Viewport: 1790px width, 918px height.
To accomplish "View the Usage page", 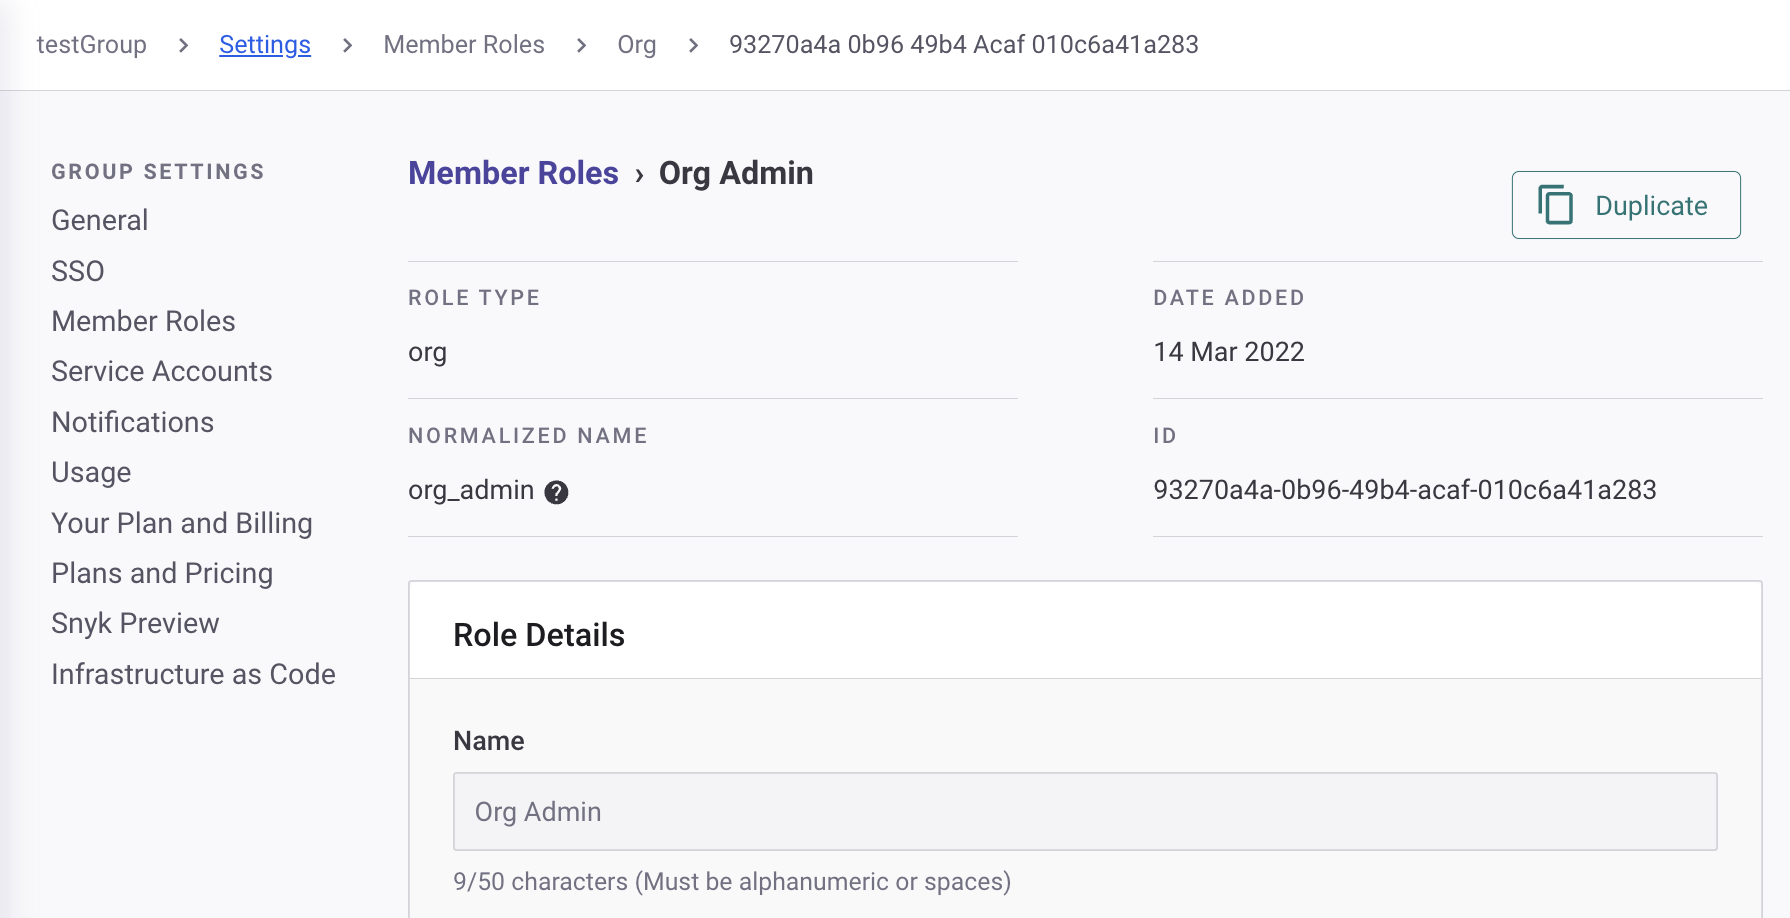I will point(92,472).
